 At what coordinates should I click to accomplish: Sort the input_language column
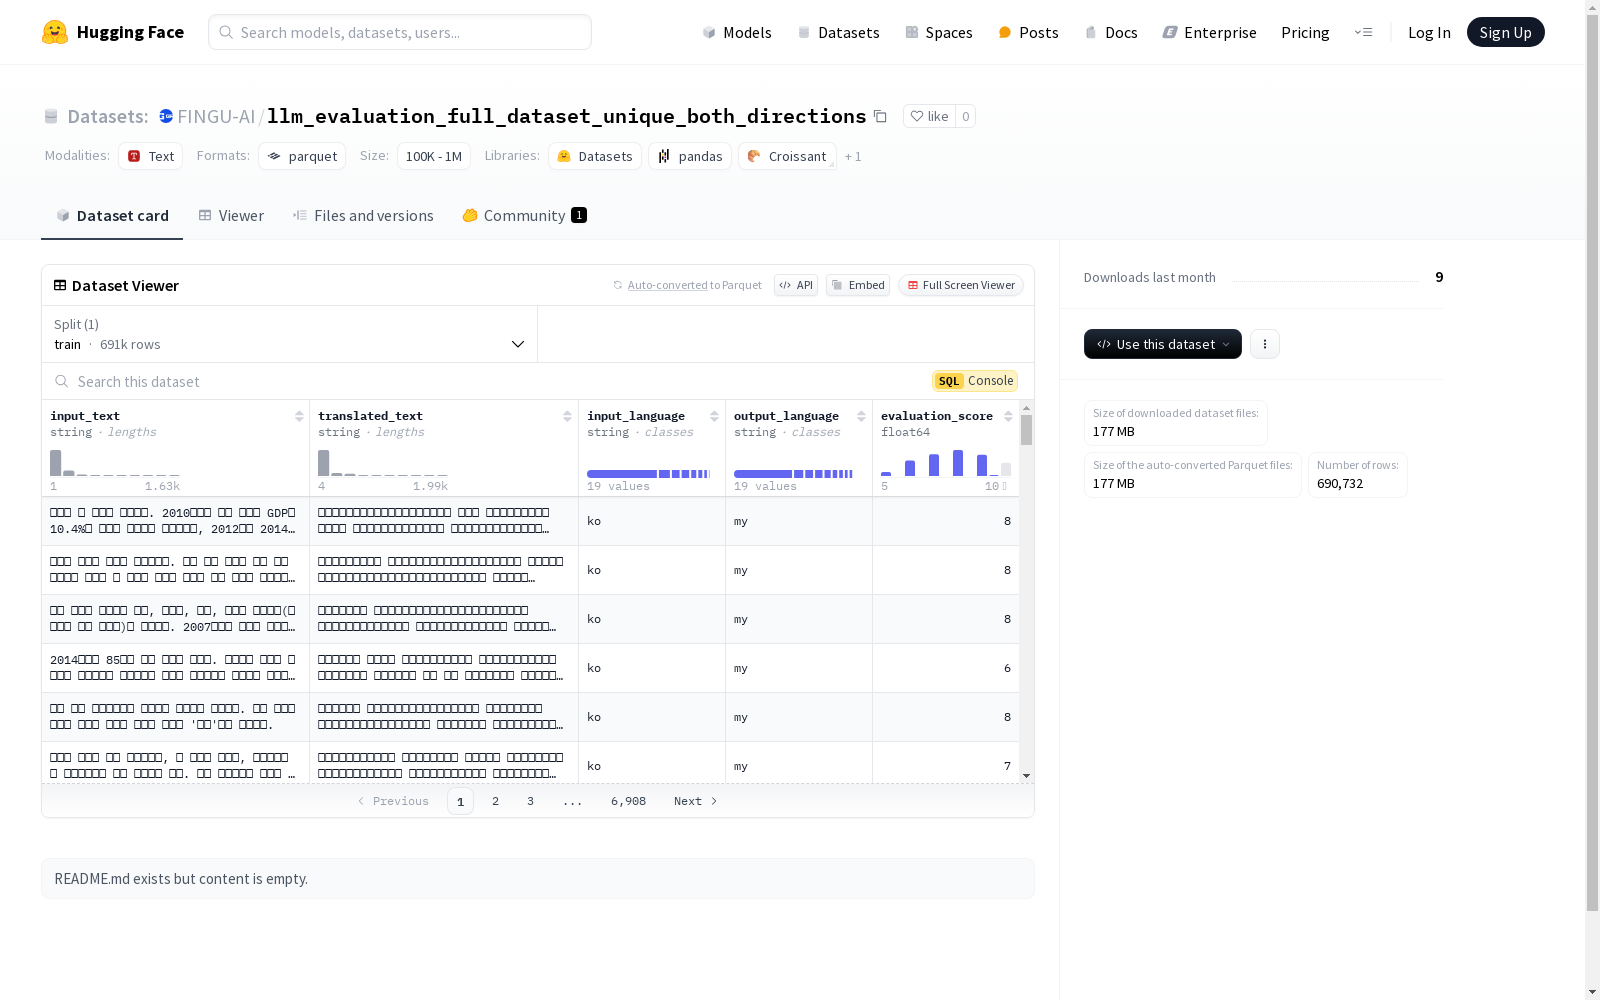(714, 416)
